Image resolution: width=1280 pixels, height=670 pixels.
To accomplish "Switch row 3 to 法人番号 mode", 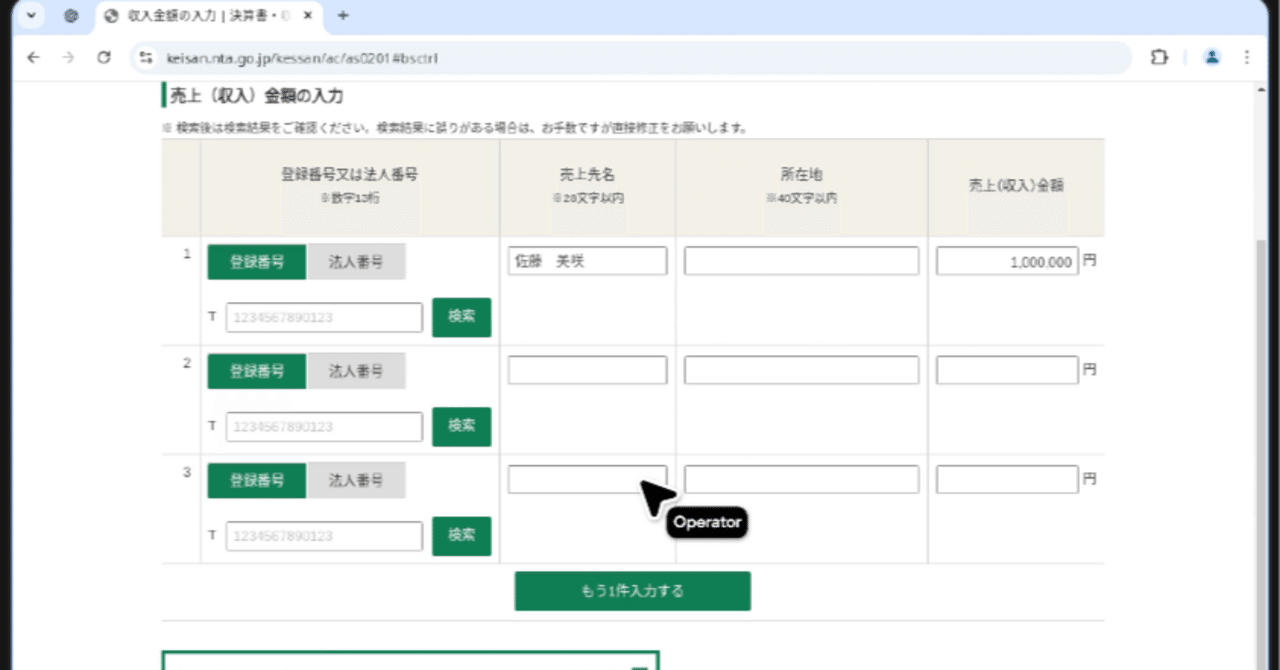I will [357, 480].
